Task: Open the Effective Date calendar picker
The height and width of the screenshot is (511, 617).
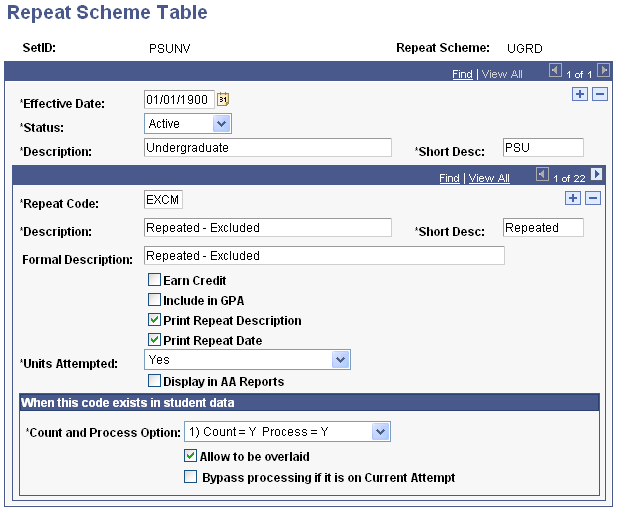Action: coord(223,99)
